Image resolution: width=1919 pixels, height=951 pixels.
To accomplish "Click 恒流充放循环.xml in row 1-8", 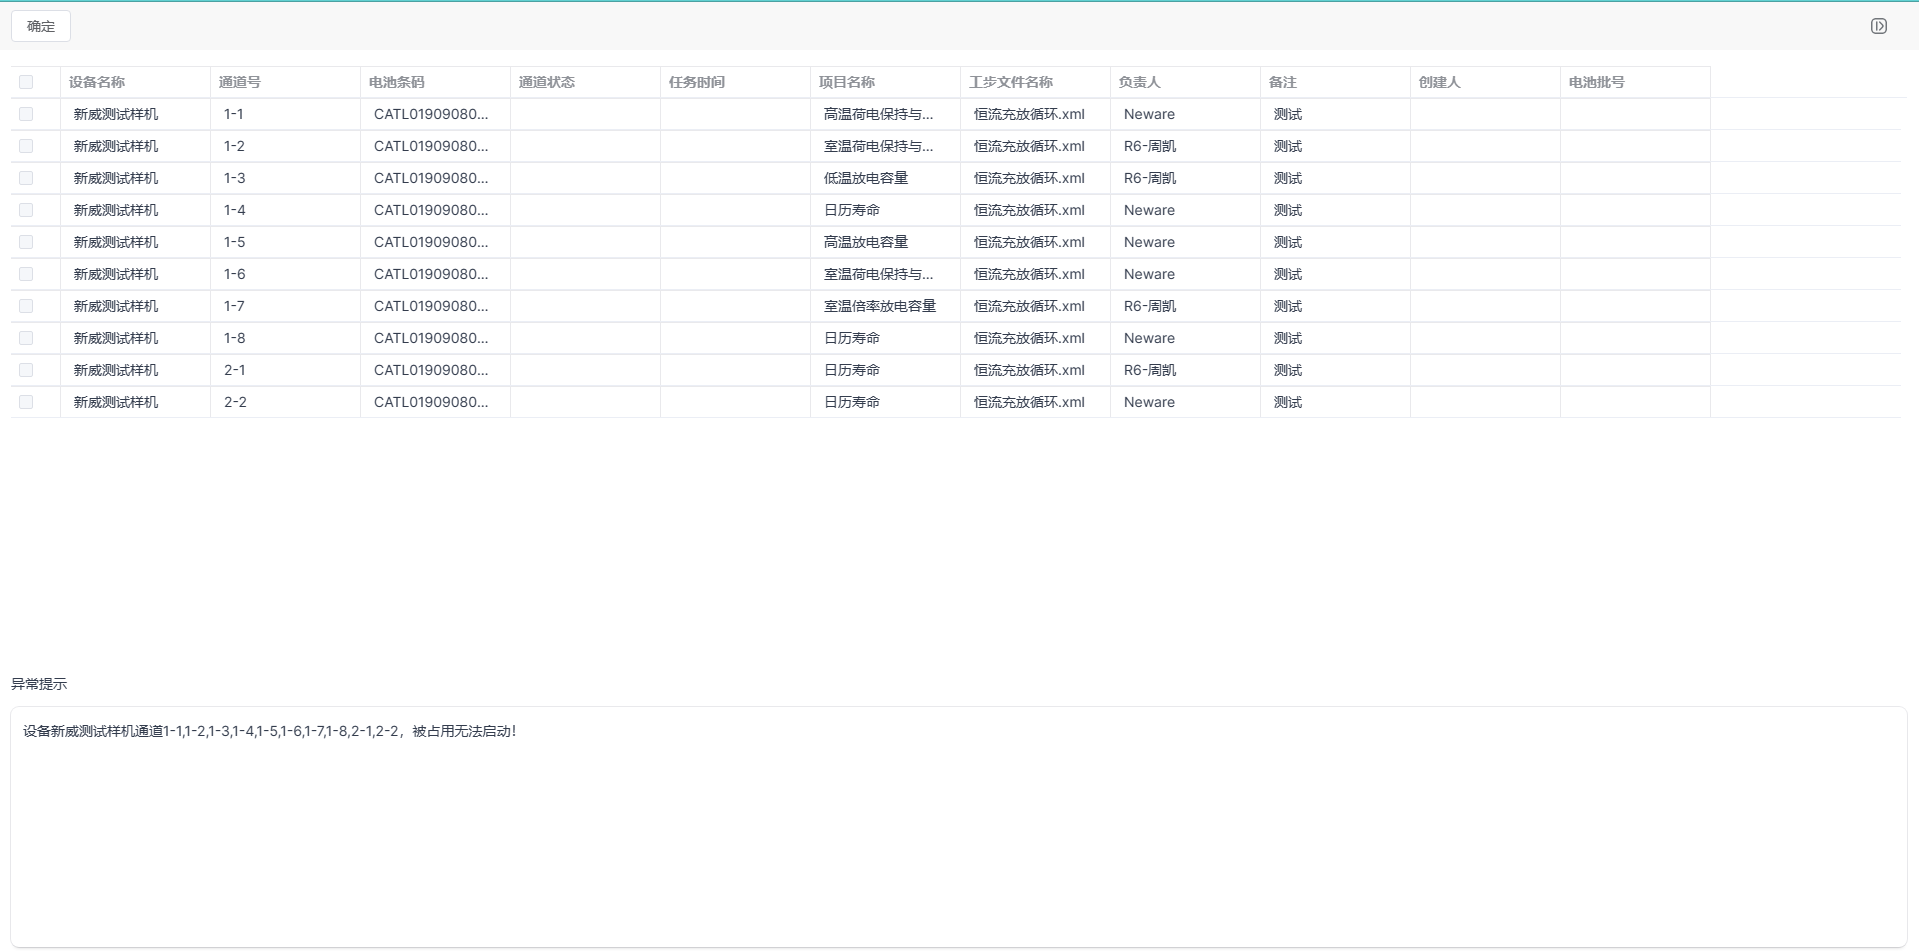I will pyautogui.click(x=1029, y=338).
